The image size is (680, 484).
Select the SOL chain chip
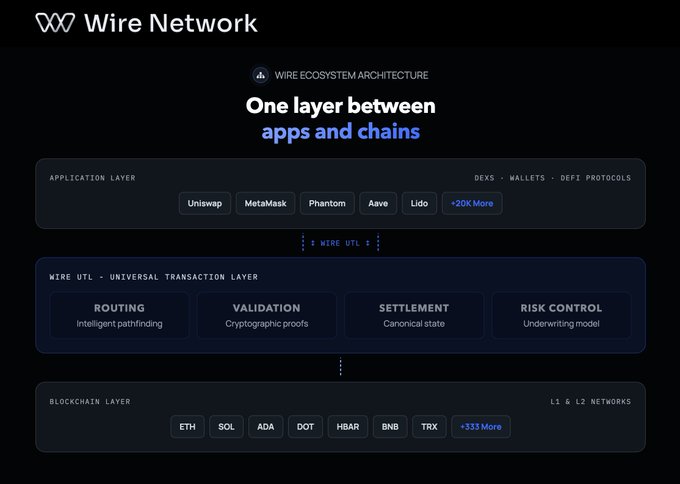(226, 427)
